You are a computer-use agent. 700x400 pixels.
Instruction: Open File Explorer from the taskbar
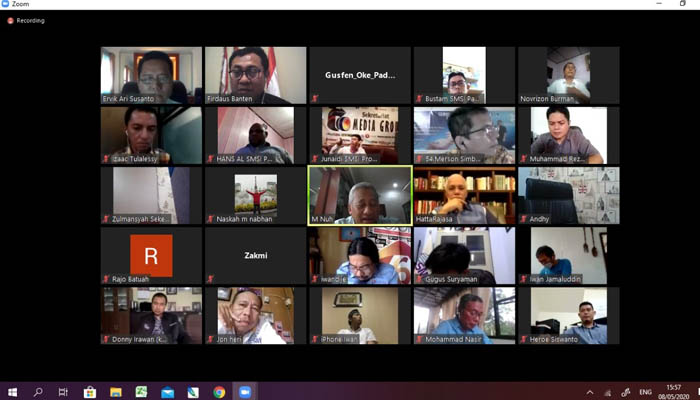coord(116,391)
